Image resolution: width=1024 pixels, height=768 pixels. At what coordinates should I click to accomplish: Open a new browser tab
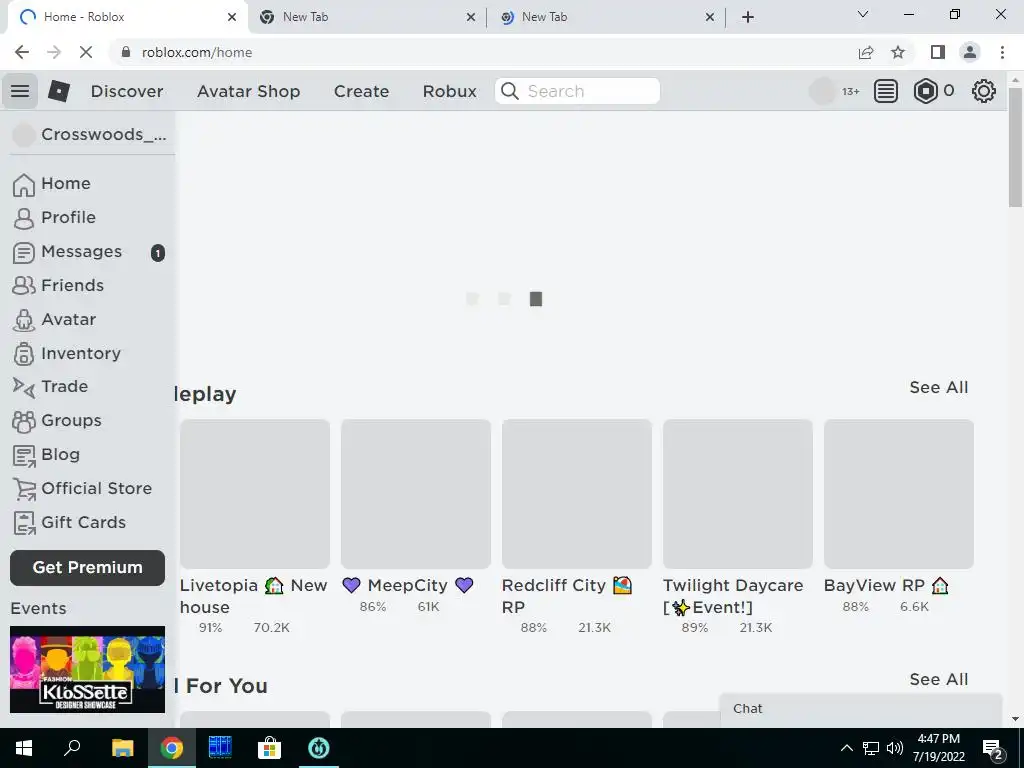point(748,17)
